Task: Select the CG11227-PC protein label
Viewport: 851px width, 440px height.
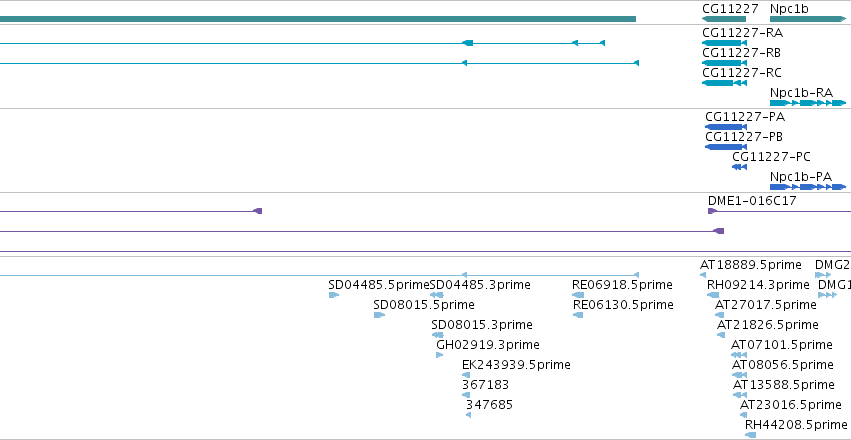Action: pyautogui.click(x=771, y=157)
